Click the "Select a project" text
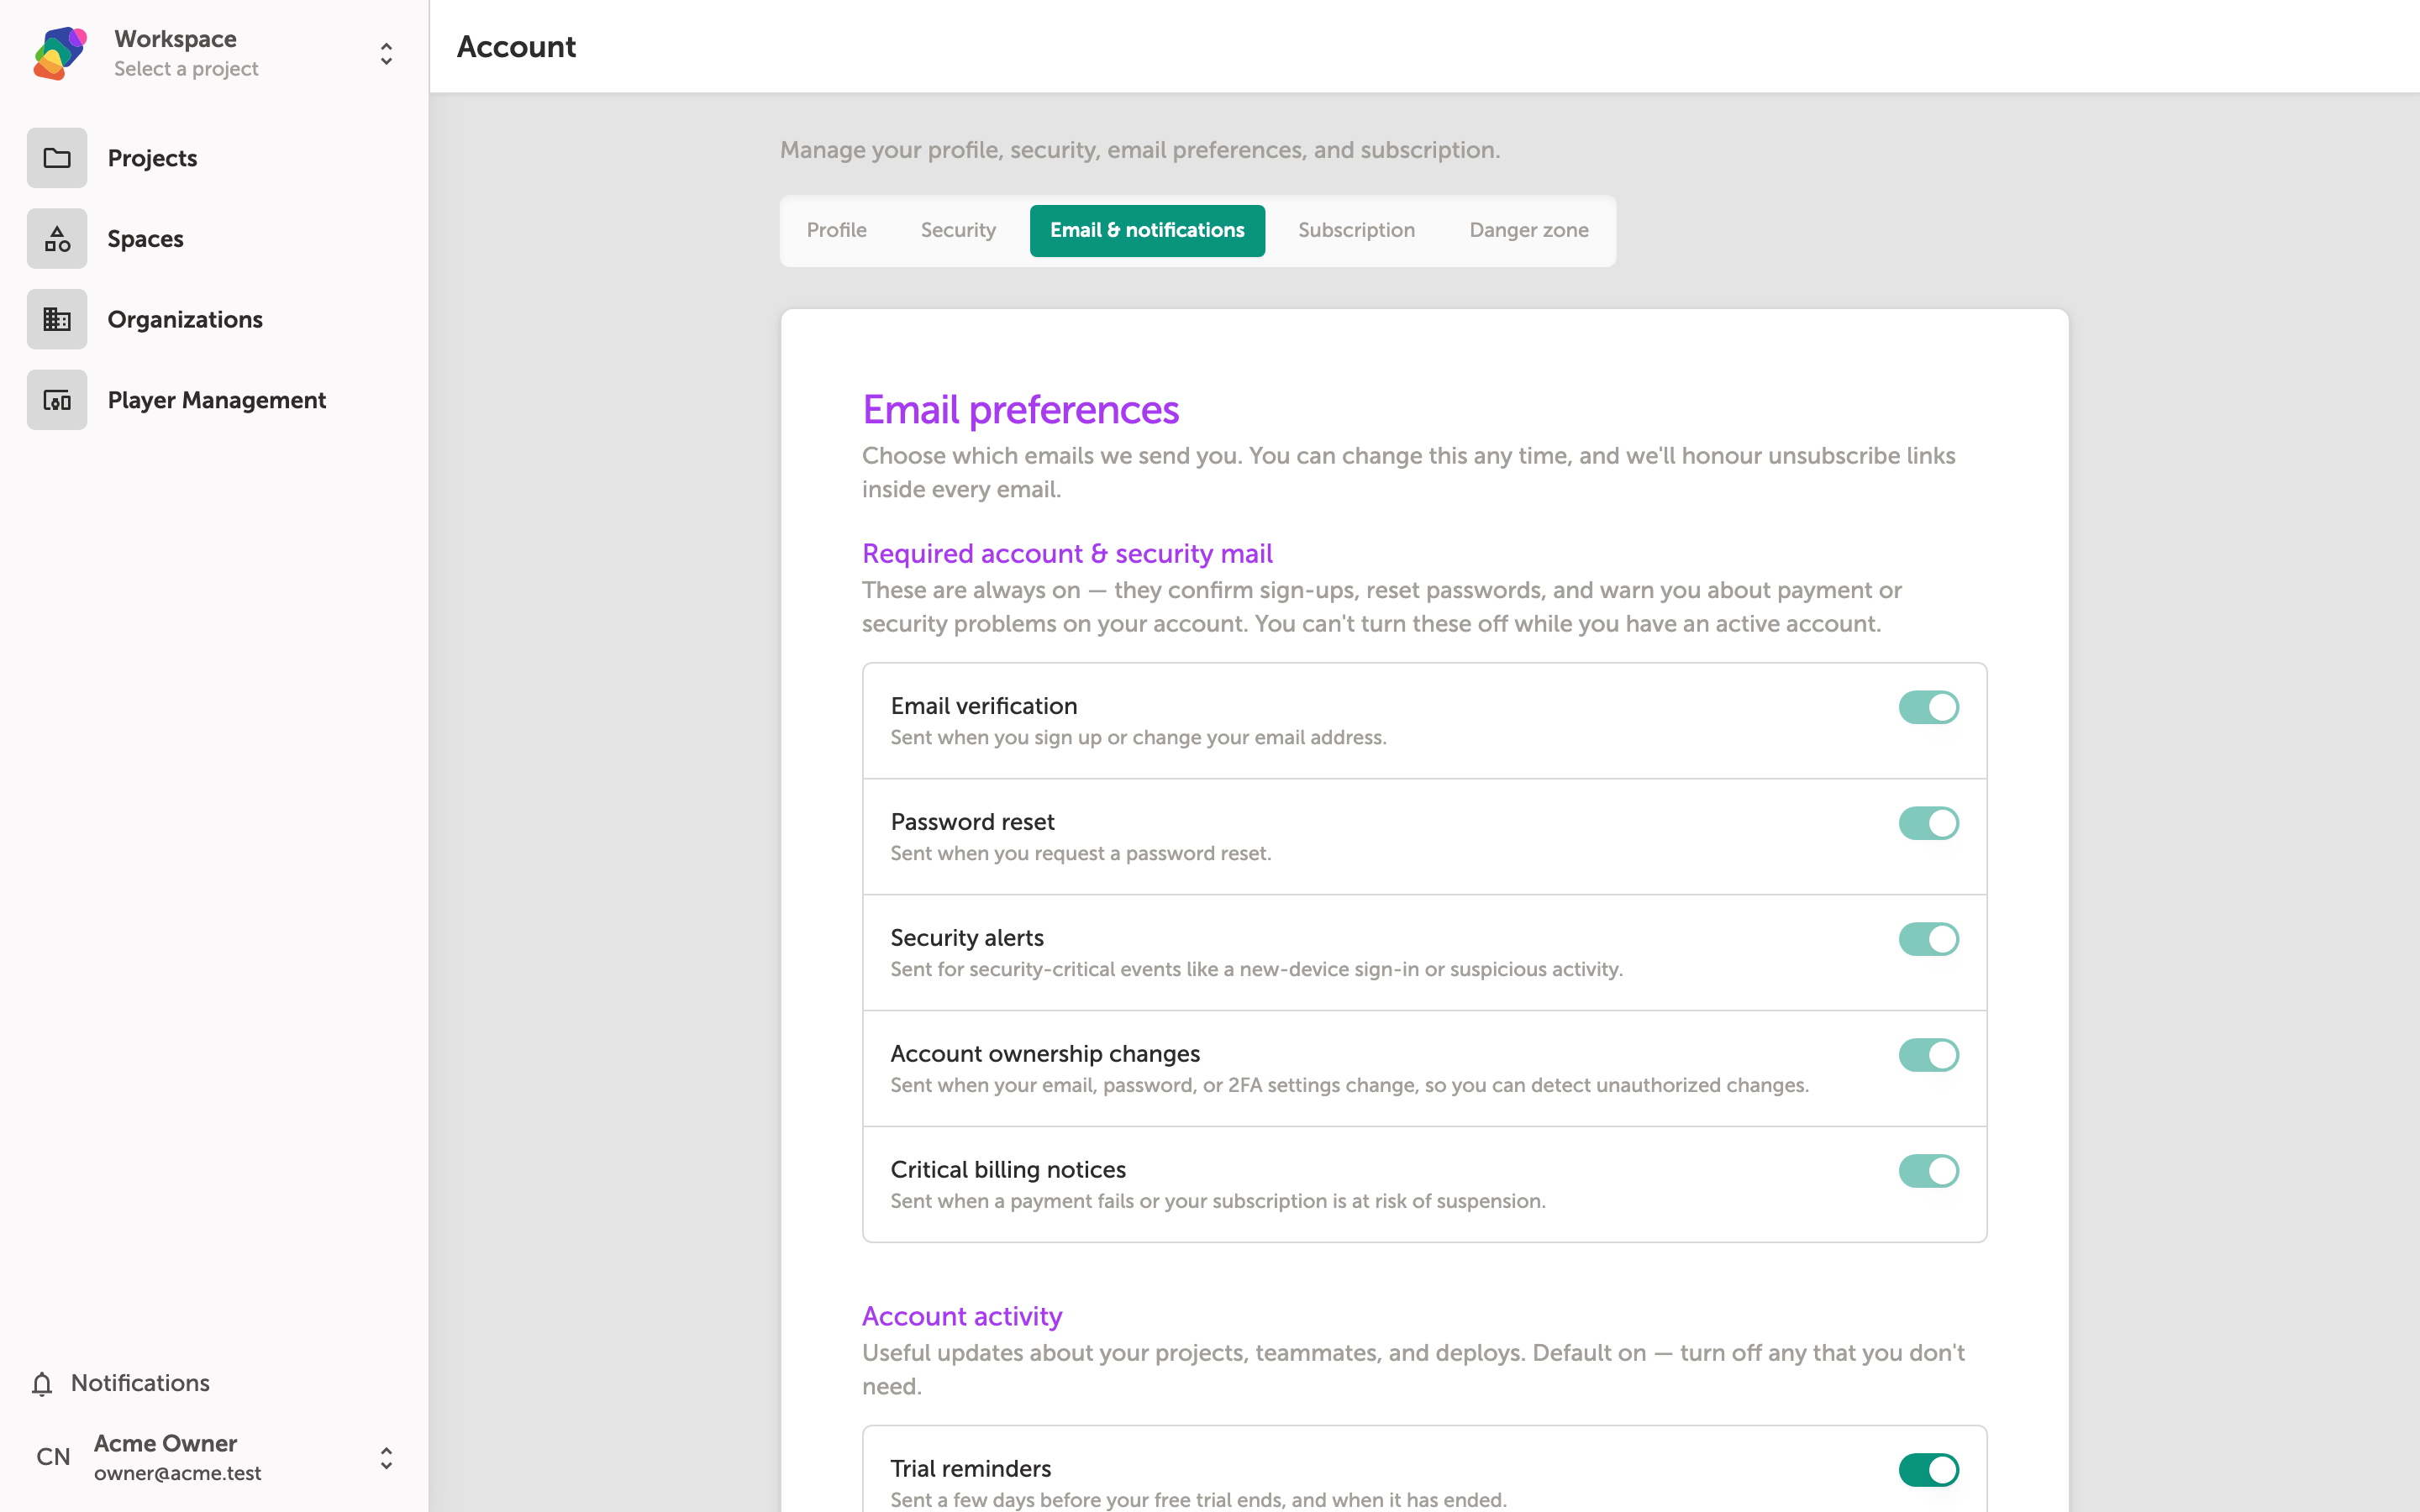This screenshot has height=1512, width=2420. click(186, 69)
